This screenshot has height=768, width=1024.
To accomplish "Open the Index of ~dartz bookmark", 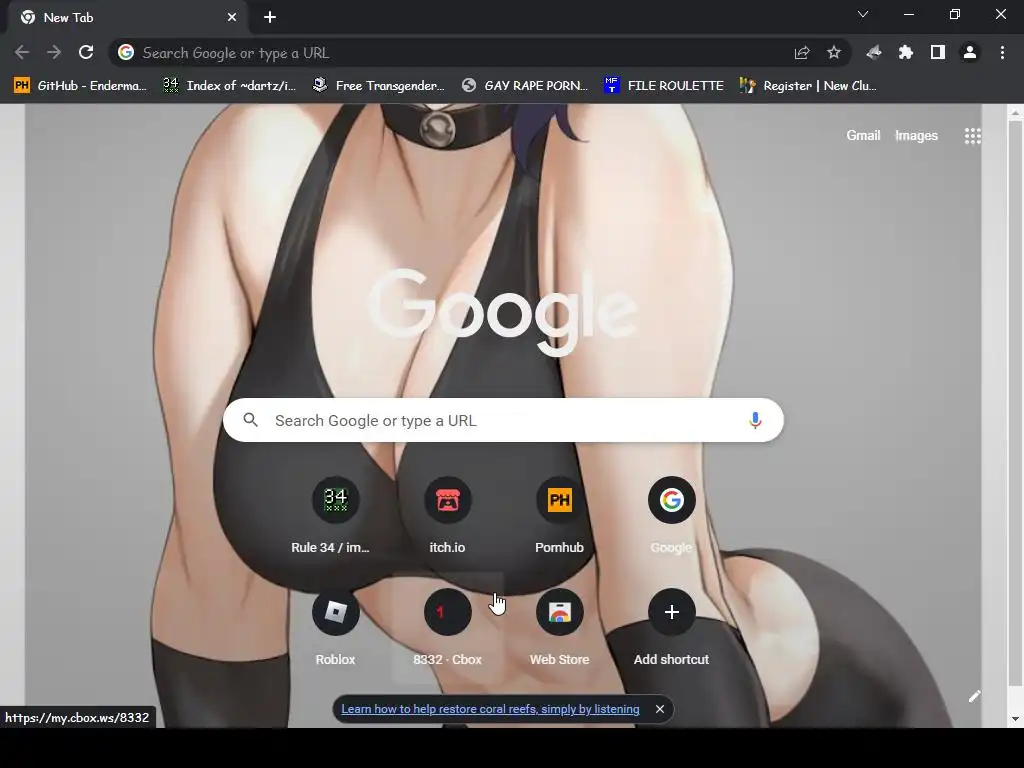I will tap(230, 86).
